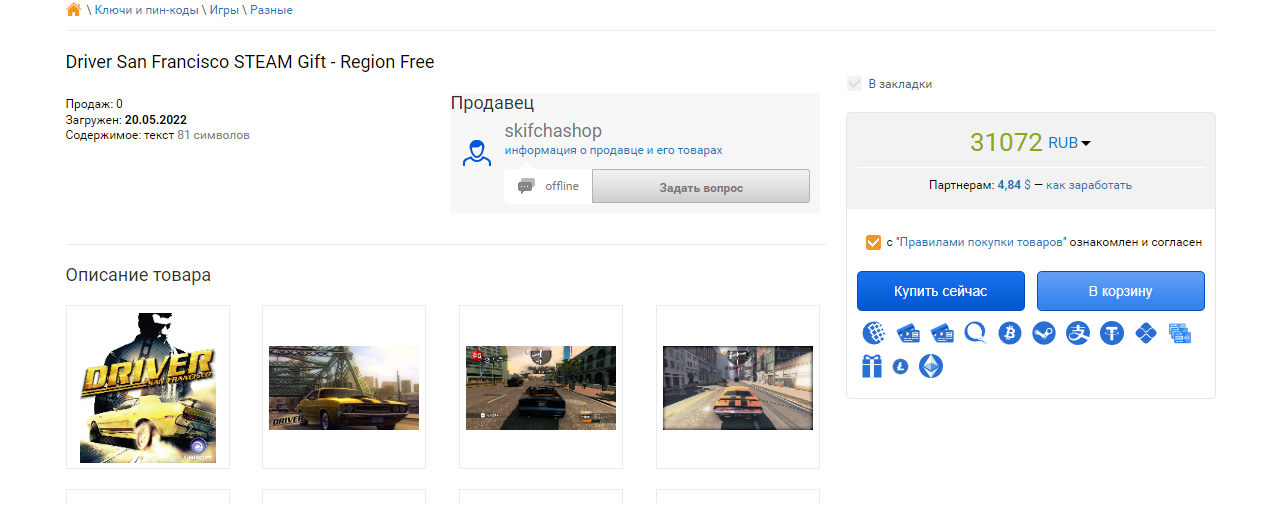Click the "81 символов" text
The width and height of the screenshot is (1279, 505).
213,134
